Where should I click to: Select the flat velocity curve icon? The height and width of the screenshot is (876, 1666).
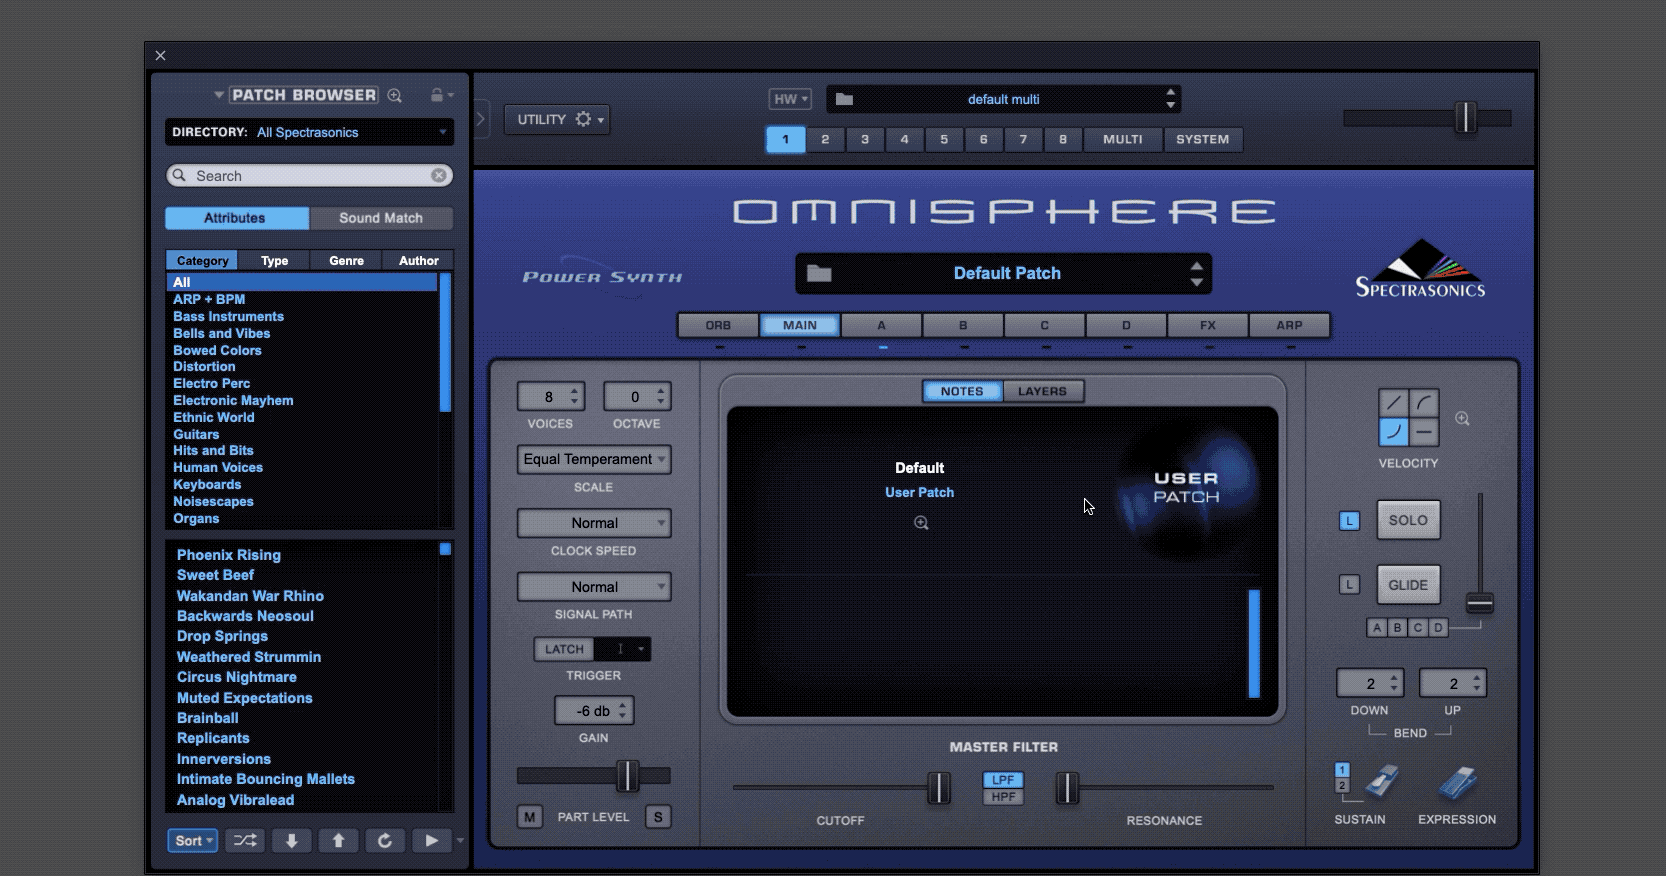[1424, 432]
